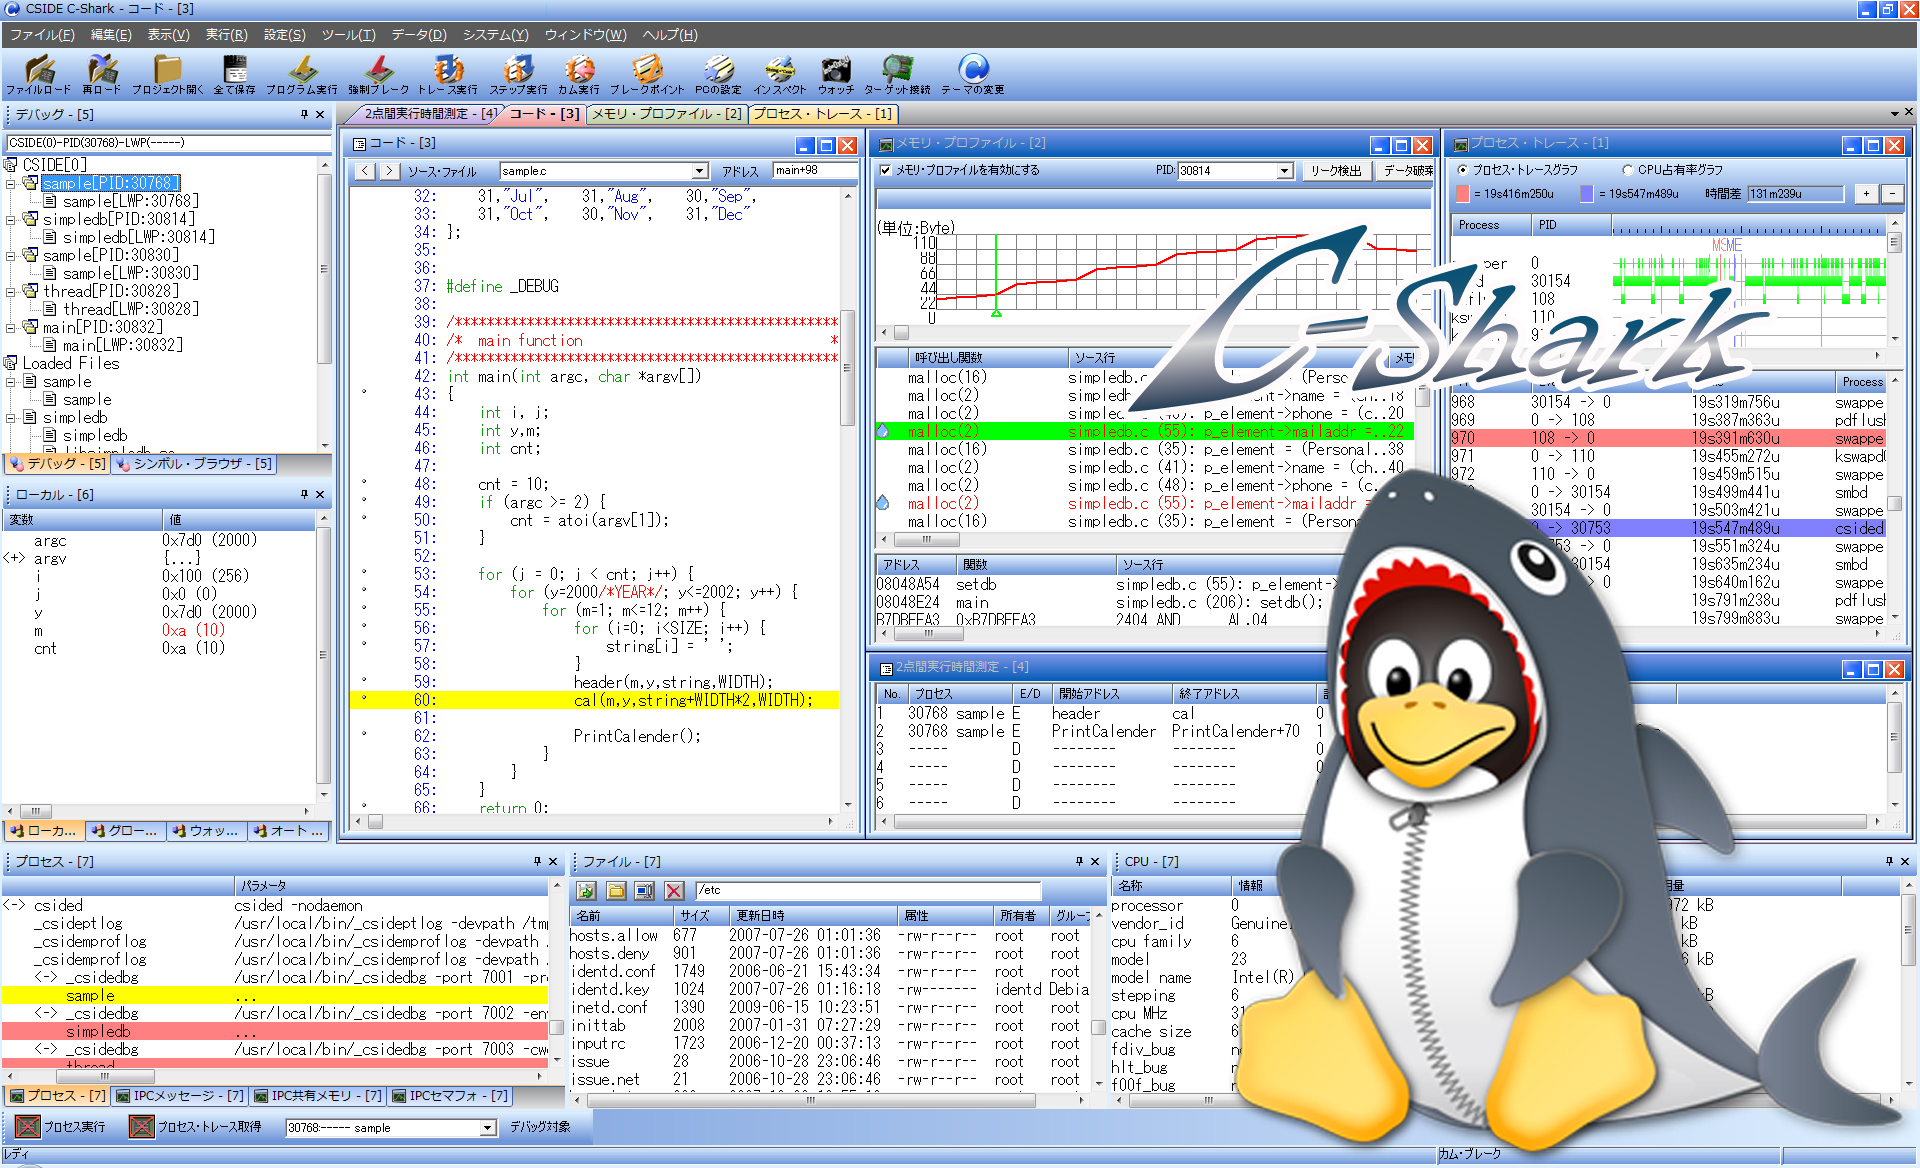This screenshot has height=1168, width=1920.
Task: Collapse the thread[PID:30828] tree node
Action: point(11,291)
